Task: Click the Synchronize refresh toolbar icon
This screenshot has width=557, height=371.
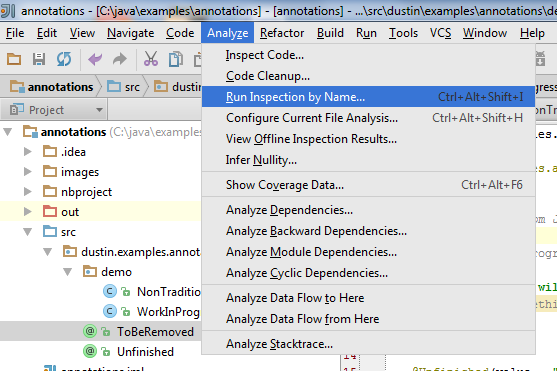Action: click(64, 59)
